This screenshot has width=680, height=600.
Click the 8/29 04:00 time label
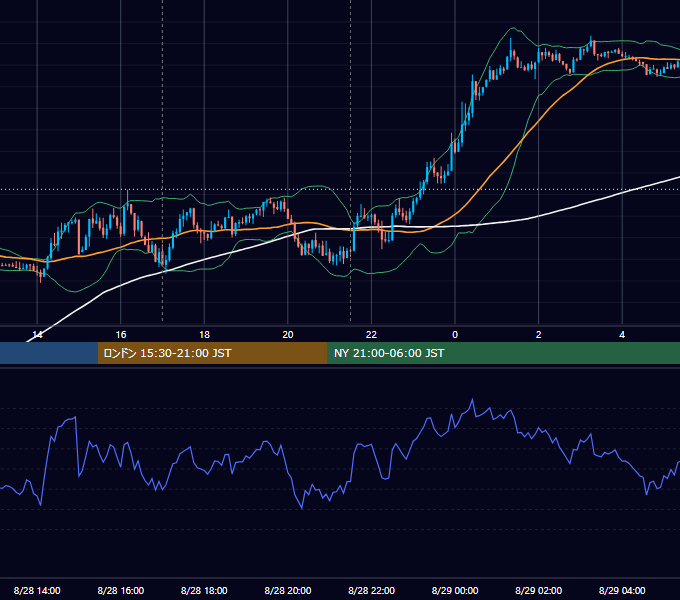[x=622, y=590]
